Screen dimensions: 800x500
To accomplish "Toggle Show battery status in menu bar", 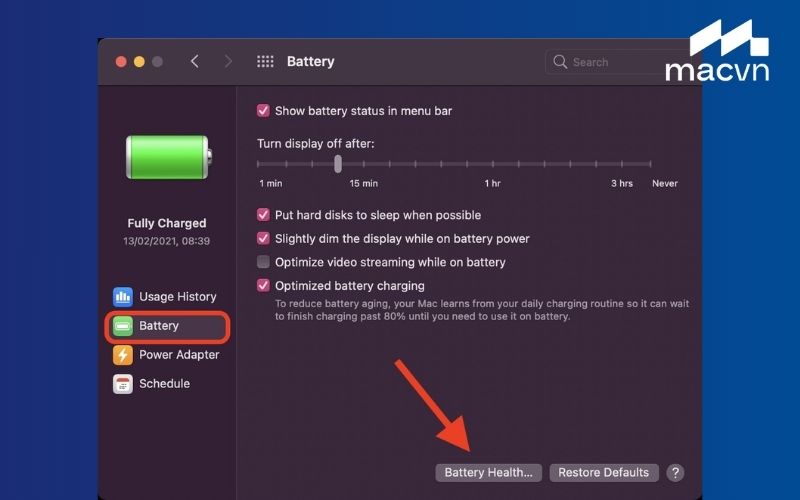I will coord(263,111).
